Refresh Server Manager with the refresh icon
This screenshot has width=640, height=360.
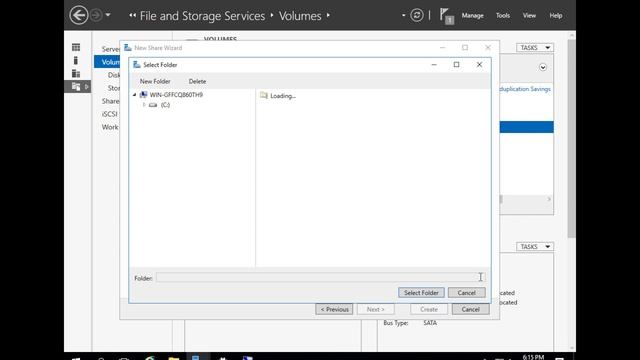pos(417,16)
